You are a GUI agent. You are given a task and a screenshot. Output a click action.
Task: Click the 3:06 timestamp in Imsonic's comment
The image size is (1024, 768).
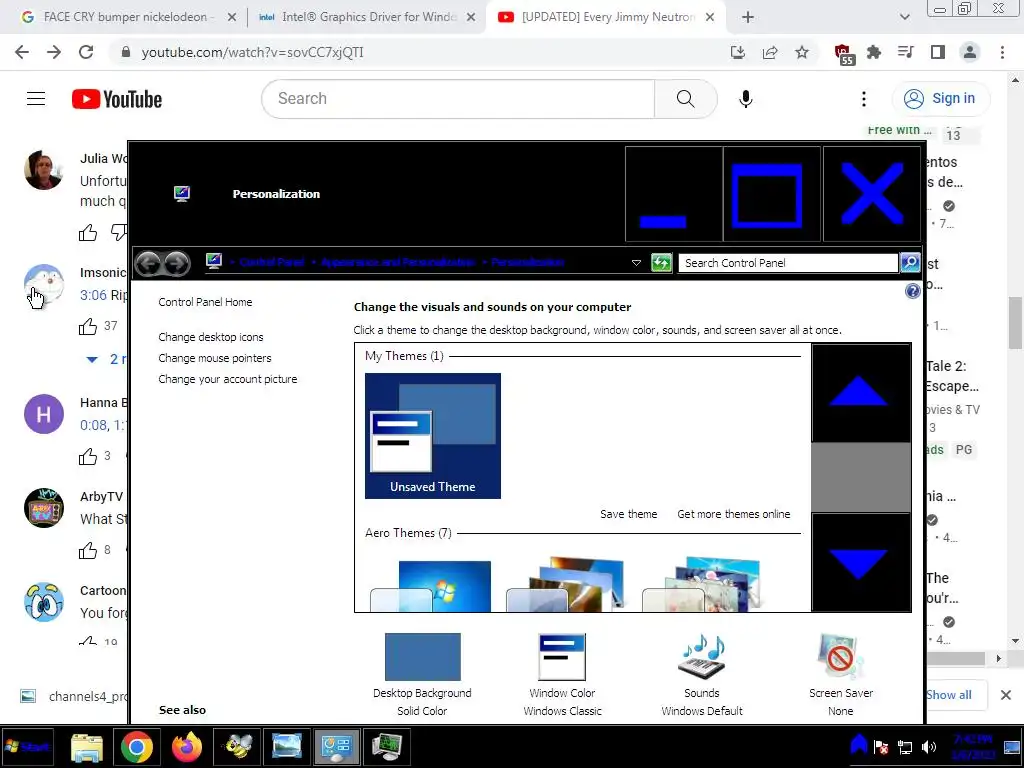[93, 295]
